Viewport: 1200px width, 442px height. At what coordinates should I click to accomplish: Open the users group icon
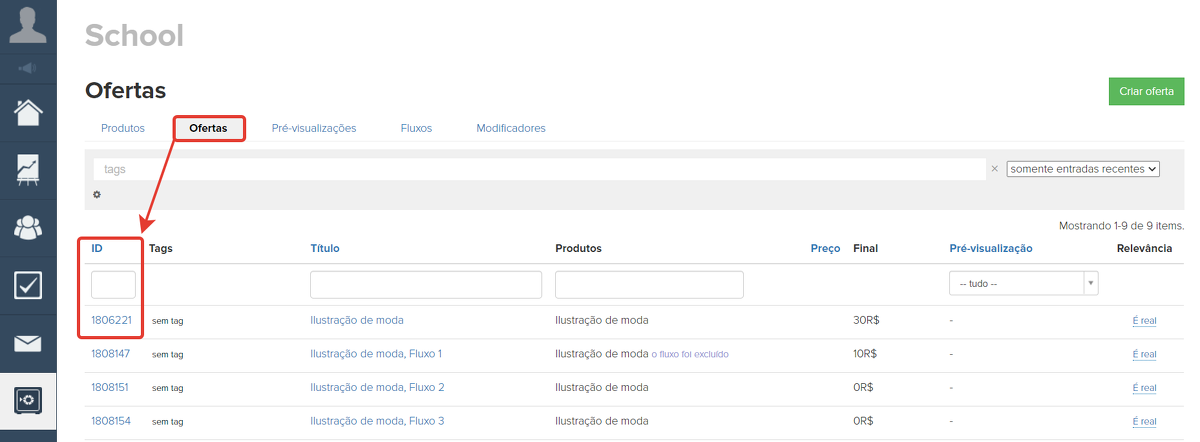click(28, 227)
